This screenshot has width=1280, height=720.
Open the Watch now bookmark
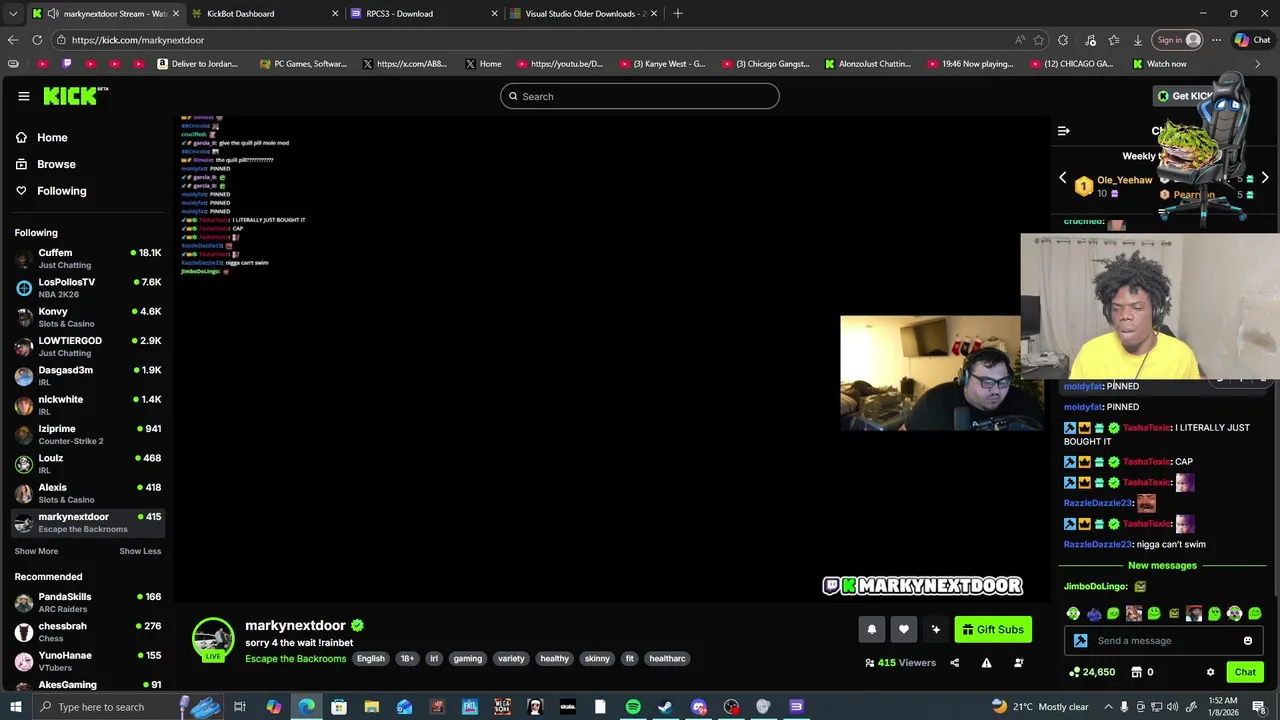click(x=1160, y=64)
